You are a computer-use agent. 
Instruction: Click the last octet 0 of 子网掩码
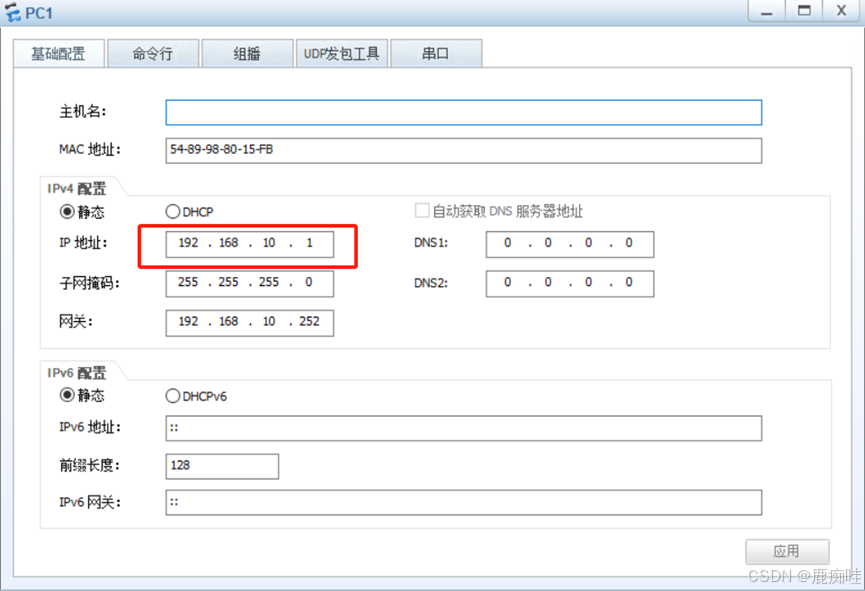pyautogui.click(x=309, y=282)
